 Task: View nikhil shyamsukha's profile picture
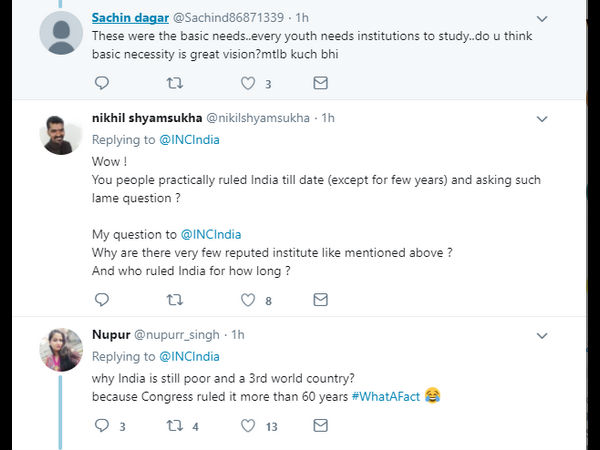click(x=60, y=135)
